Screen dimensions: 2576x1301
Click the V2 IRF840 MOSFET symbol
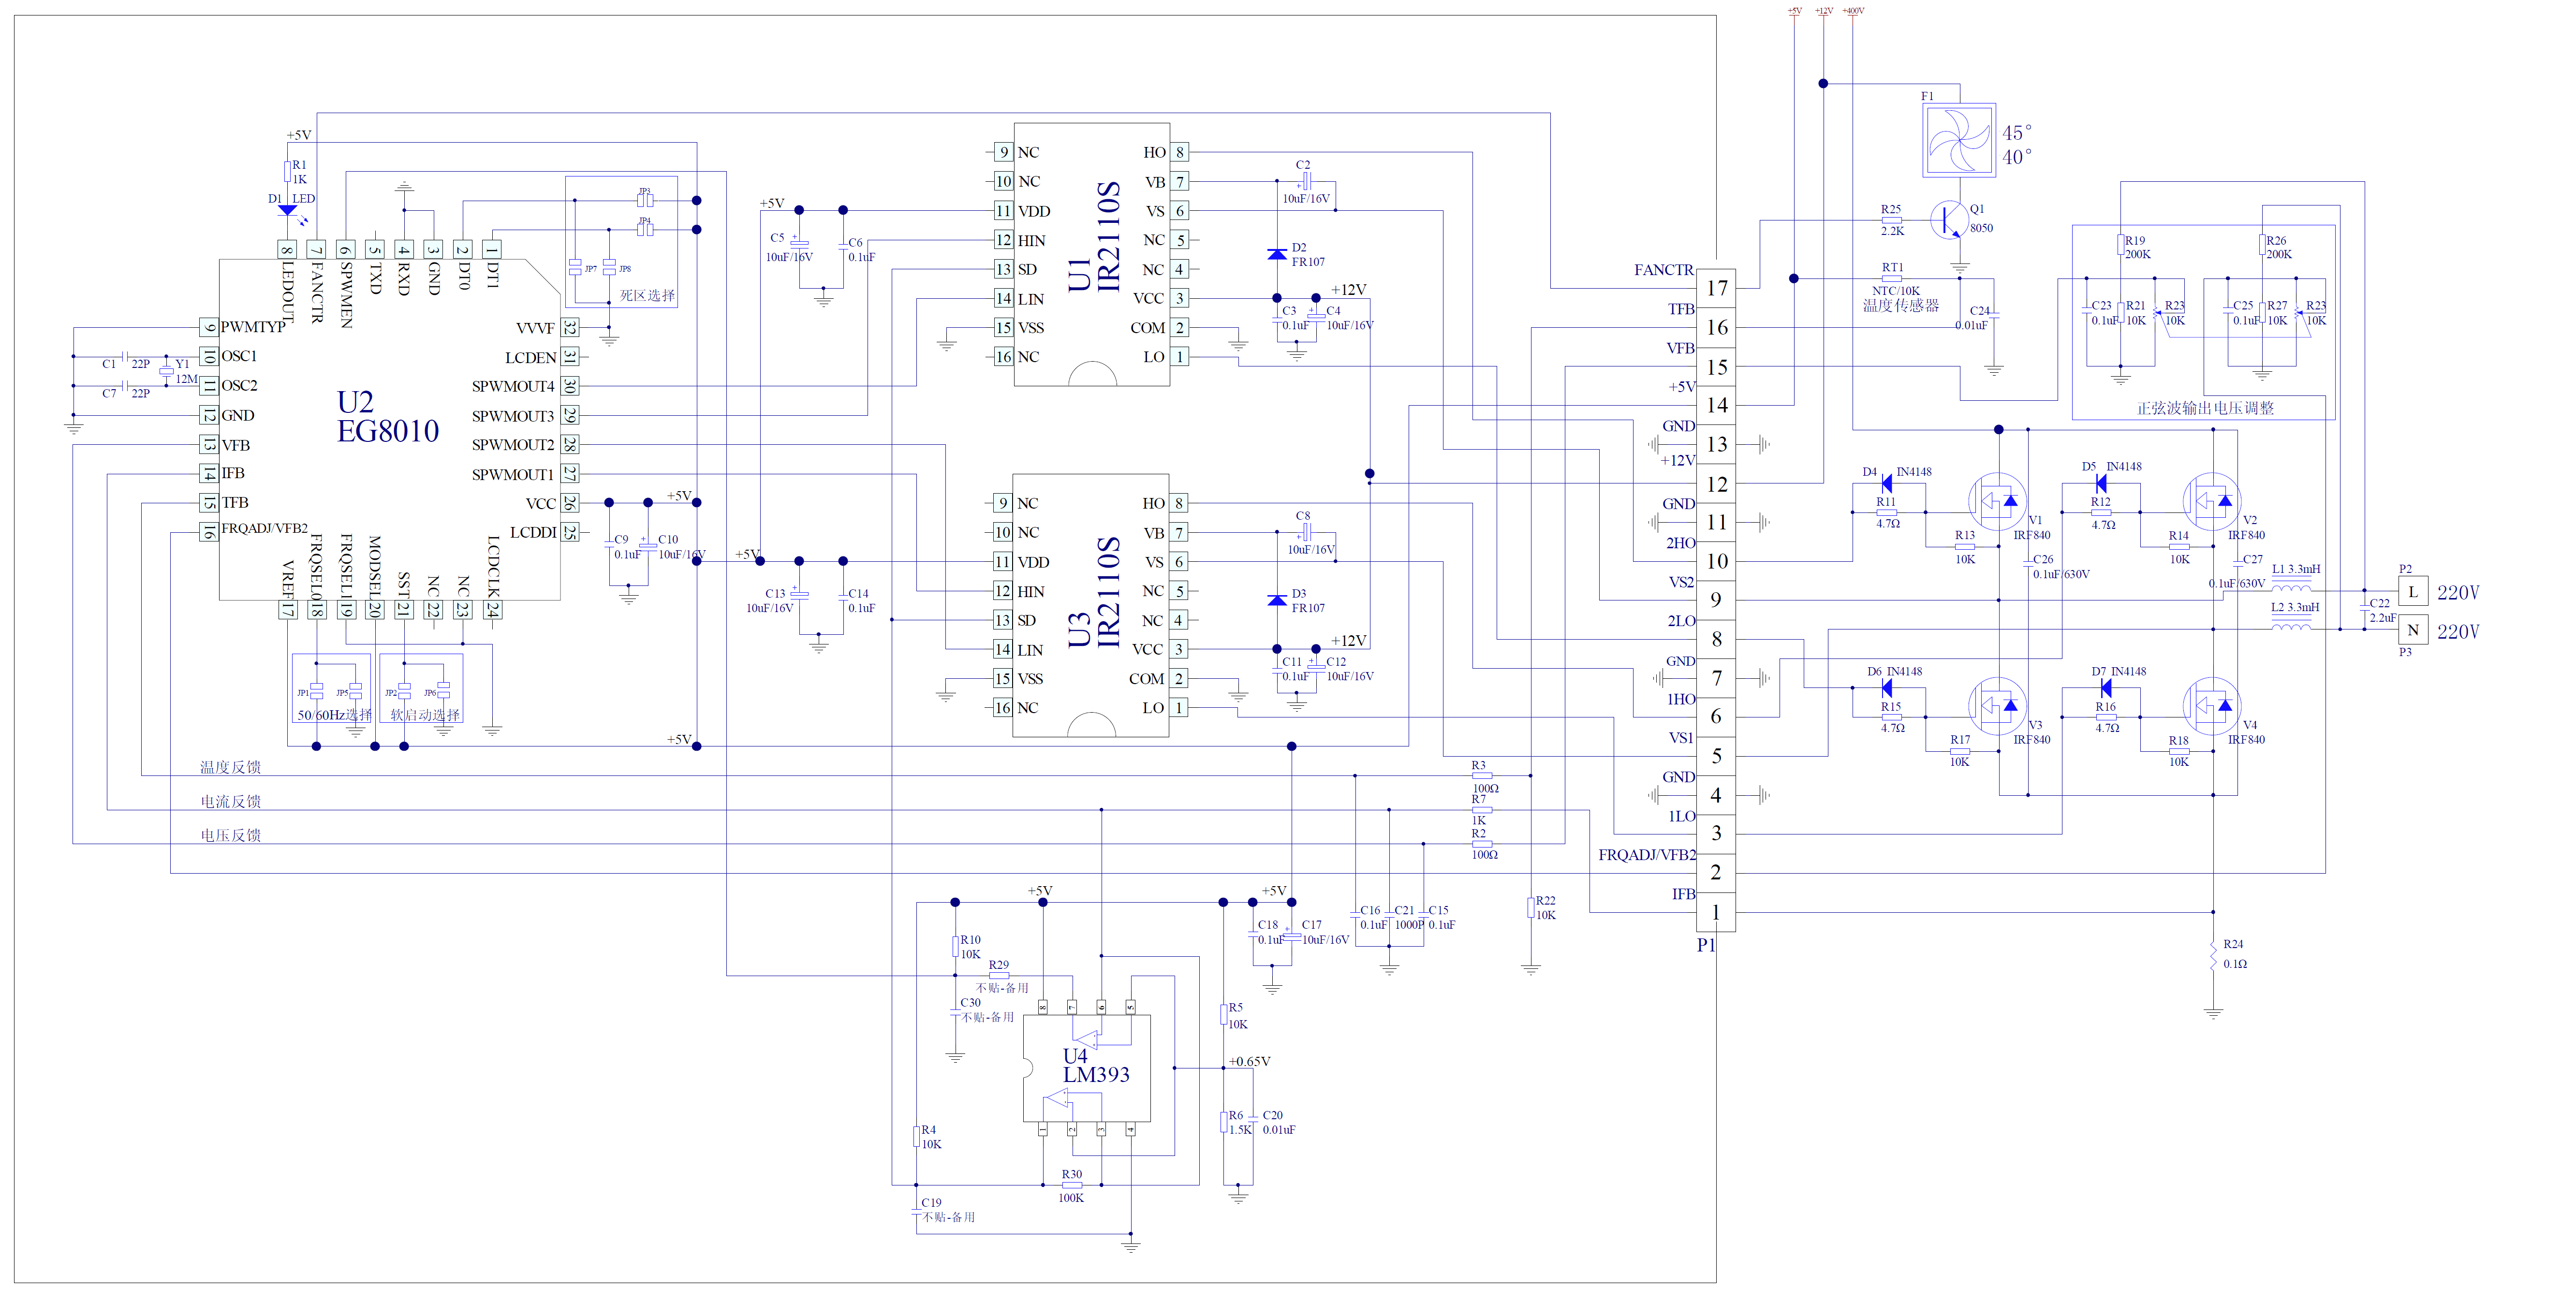2212,502
